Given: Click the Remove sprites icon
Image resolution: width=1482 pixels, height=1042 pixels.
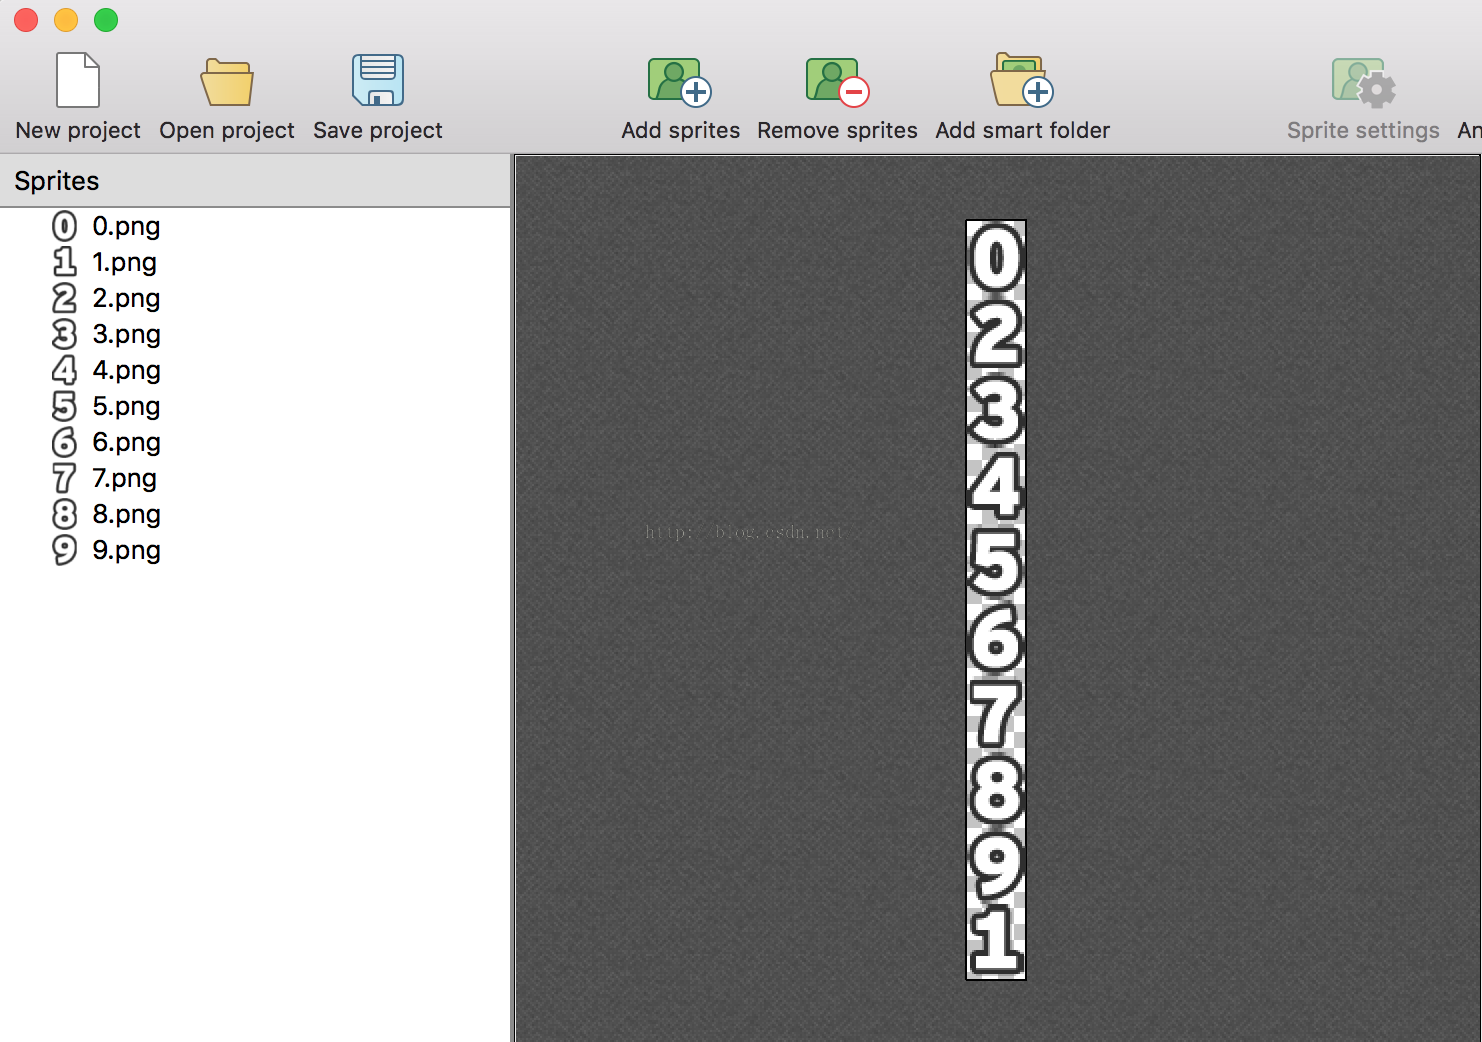Looking at the screenshot, I should click(838, 81).
